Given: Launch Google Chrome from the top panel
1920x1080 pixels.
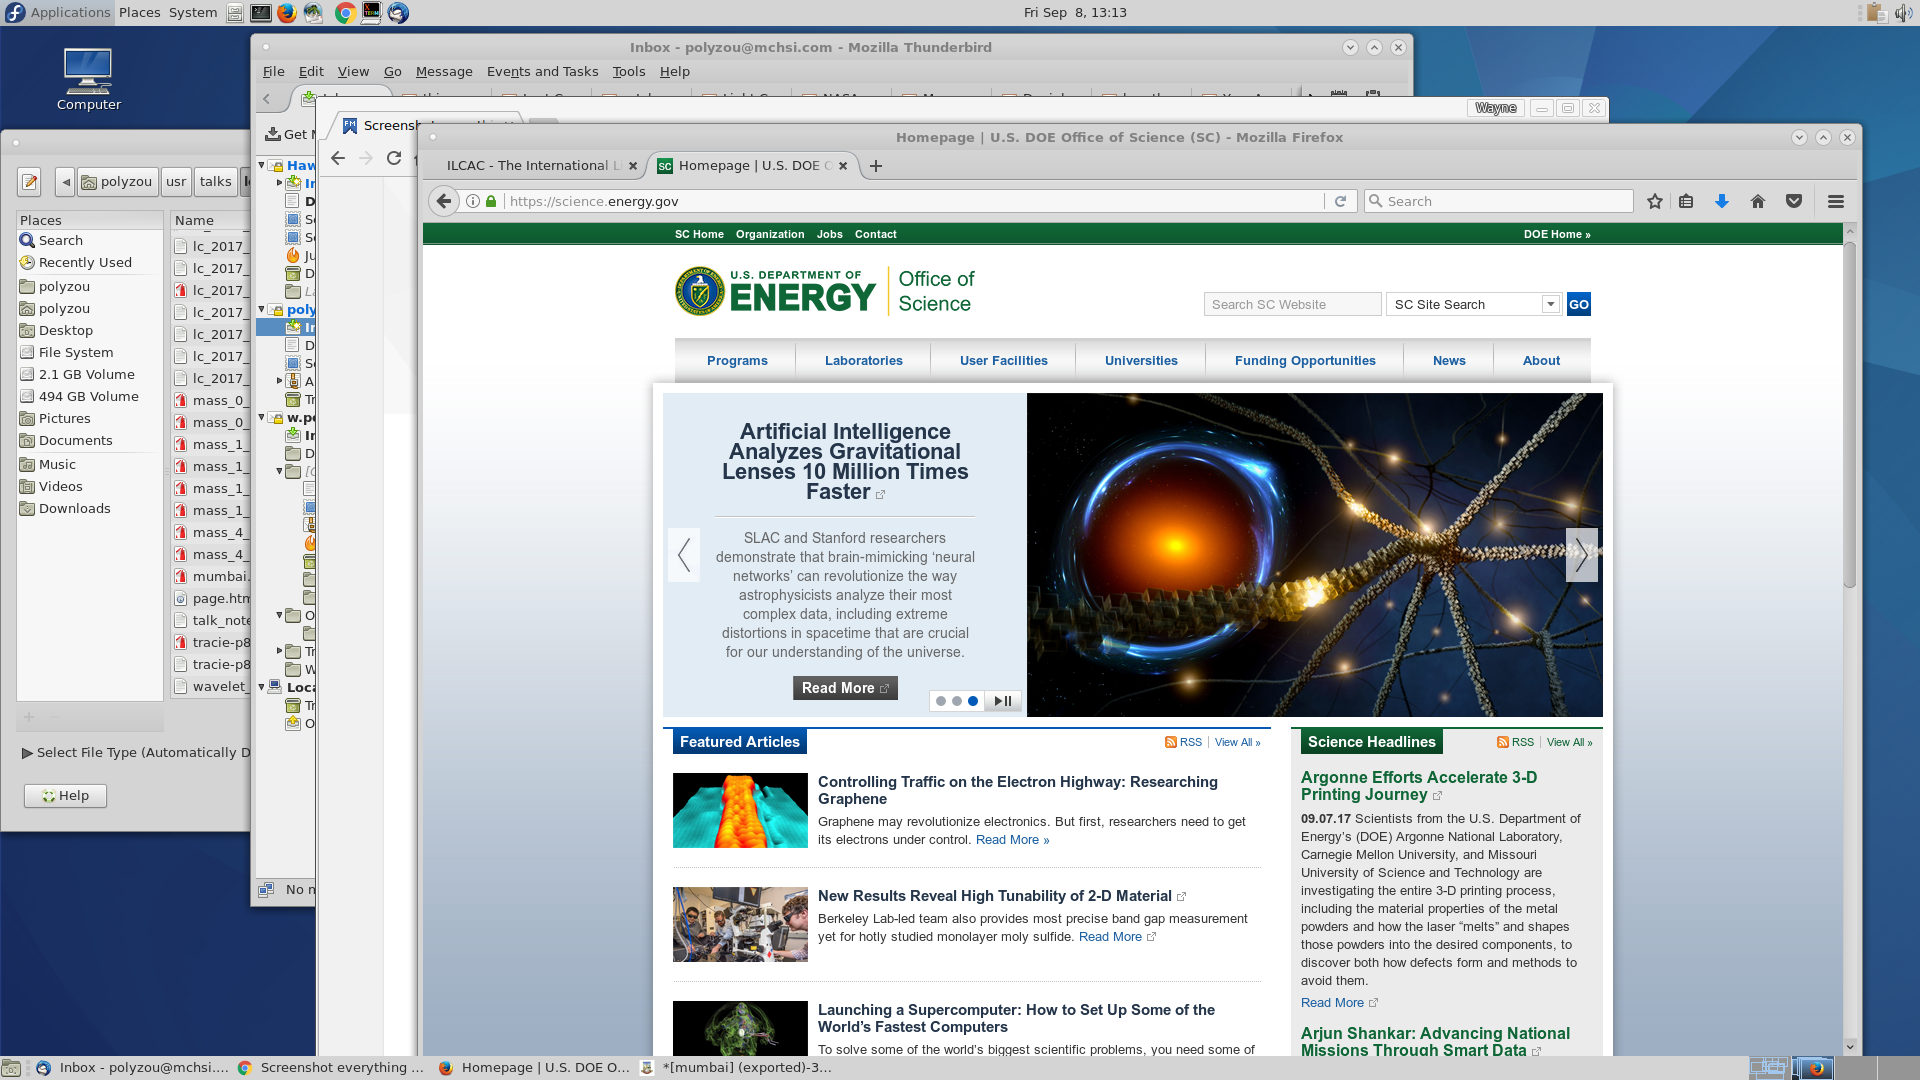Looking at the screenshot, I should click(345, 13).
